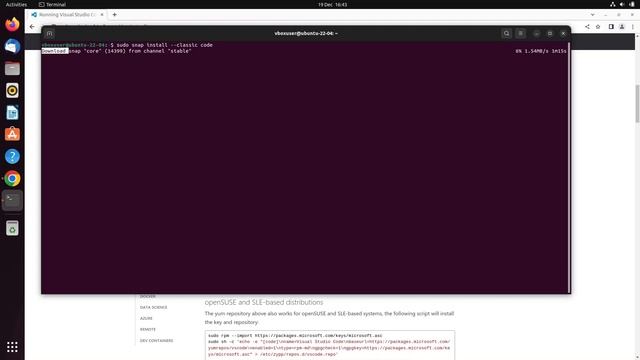Image resolution: width=640 pixels, height=360 pixels.
Task: Open a new Chrome tab
Action: (114, 15)
